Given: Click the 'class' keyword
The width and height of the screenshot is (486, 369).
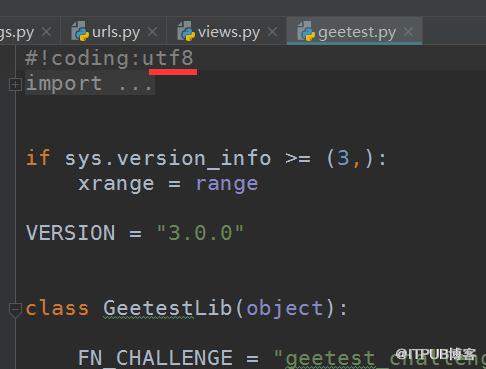Looking at the screenshot, I should 57,308.
